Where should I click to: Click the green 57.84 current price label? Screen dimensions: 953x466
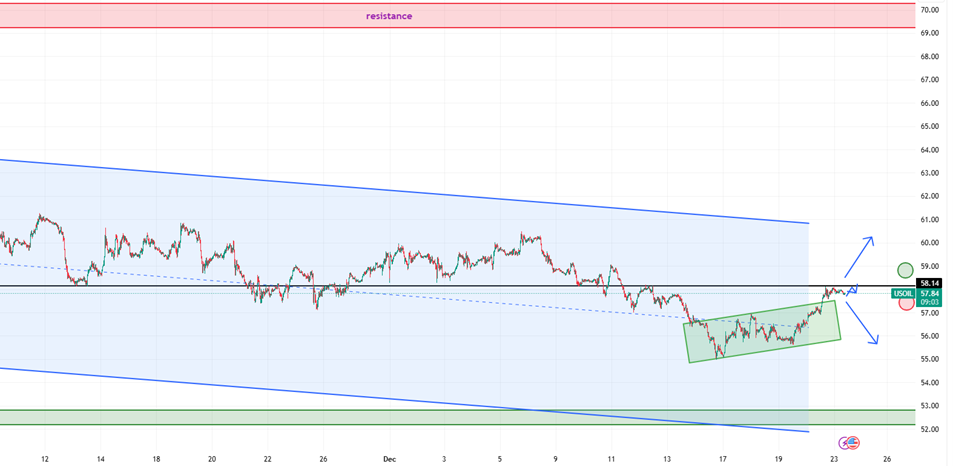[x=929, y=293]
